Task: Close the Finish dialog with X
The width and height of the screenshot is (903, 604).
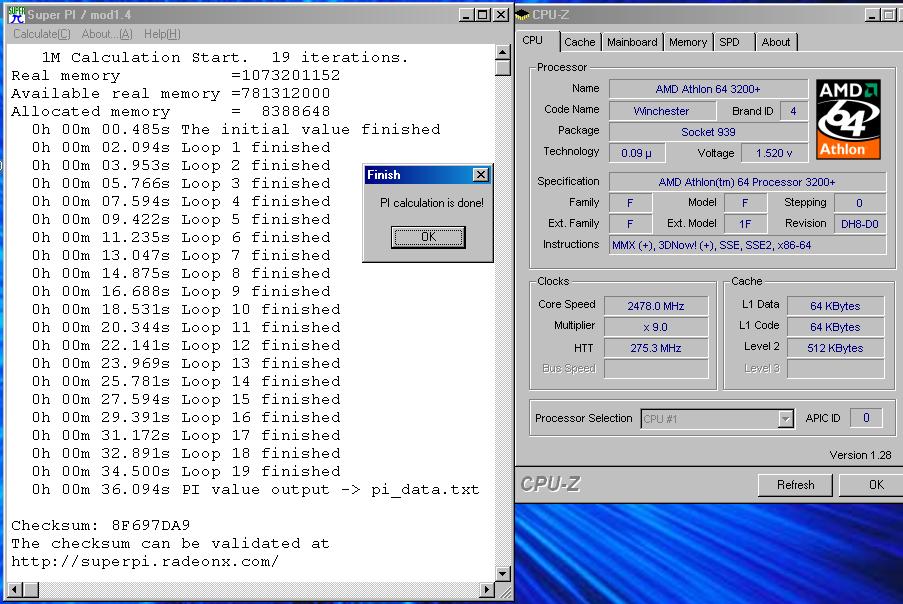Action: coord(480,174)
